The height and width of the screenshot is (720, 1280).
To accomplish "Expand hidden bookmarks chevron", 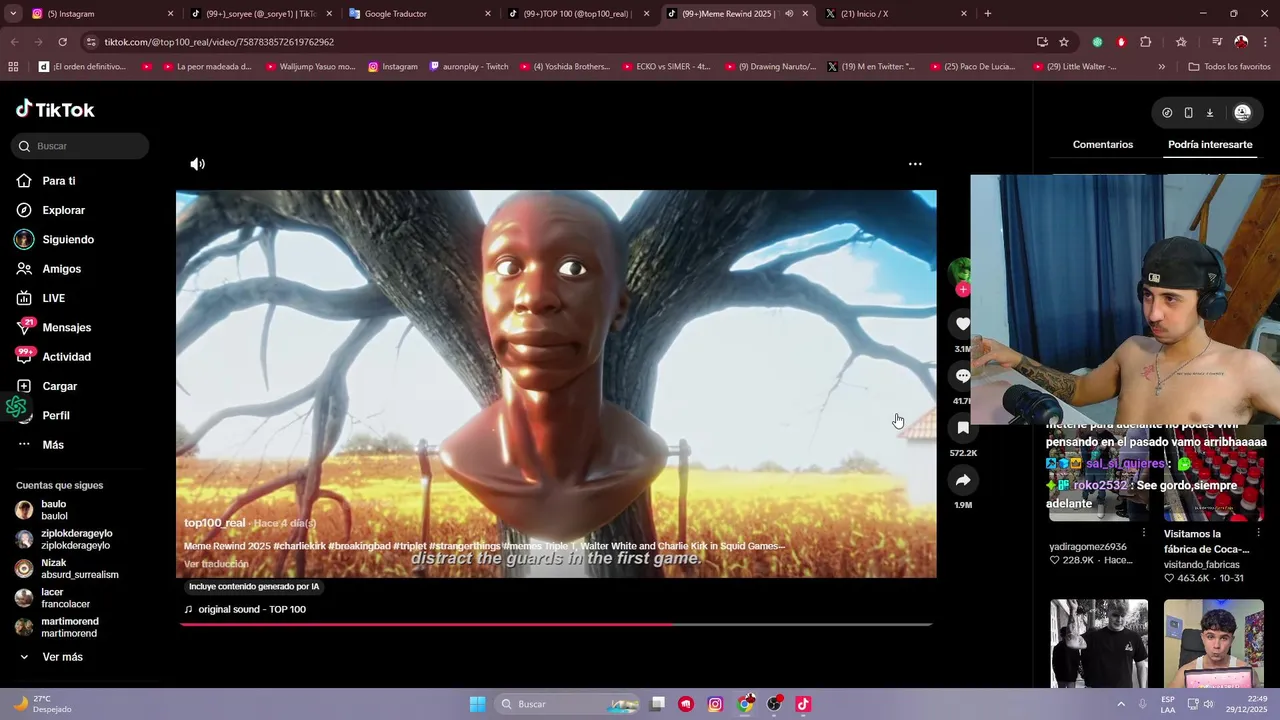I will [x=1161, y=67].
